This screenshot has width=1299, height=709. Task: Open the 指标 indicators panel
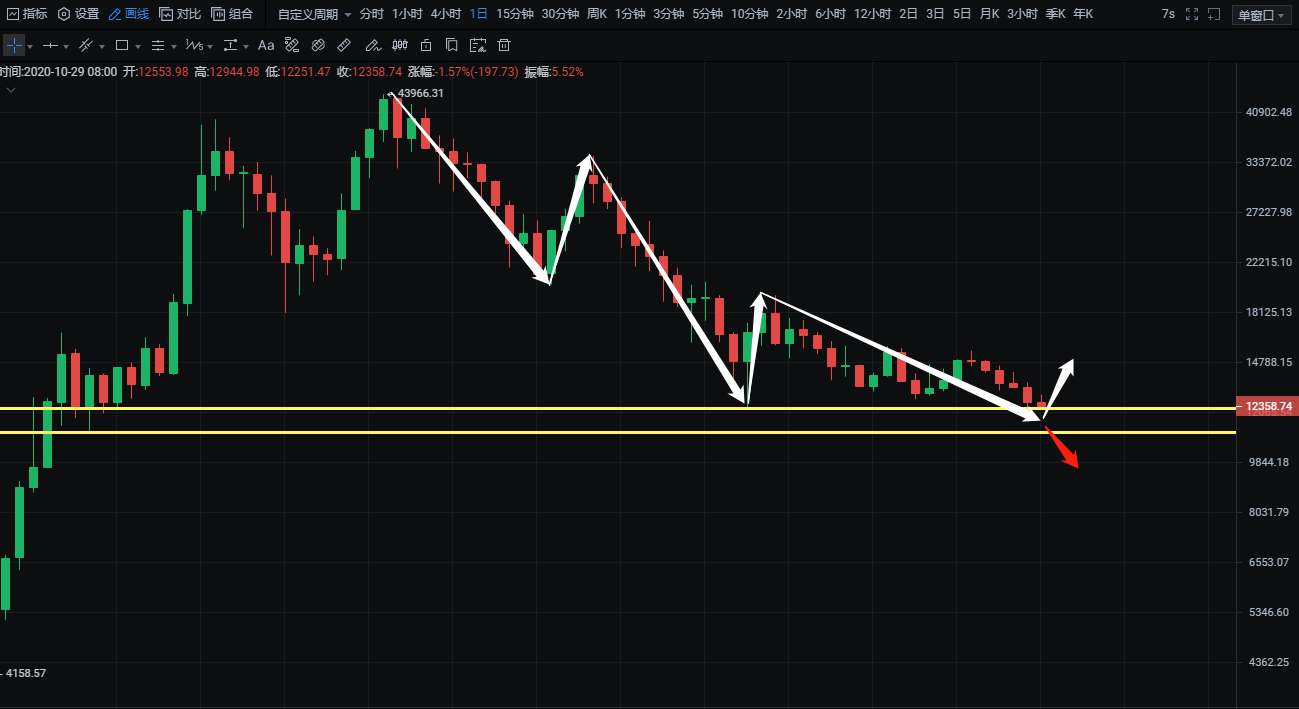(x=27, y=14)
